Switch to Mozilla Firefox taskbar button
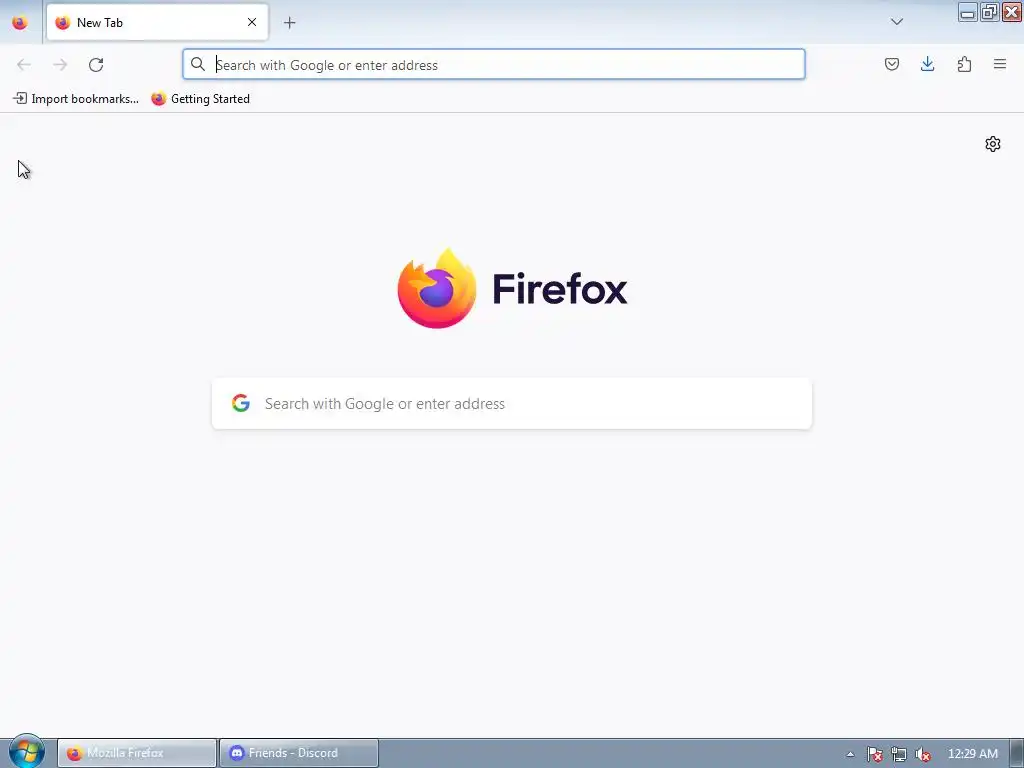Viewport: 1024px width, 768px height. pyautogui.click(x=137, y=753)
